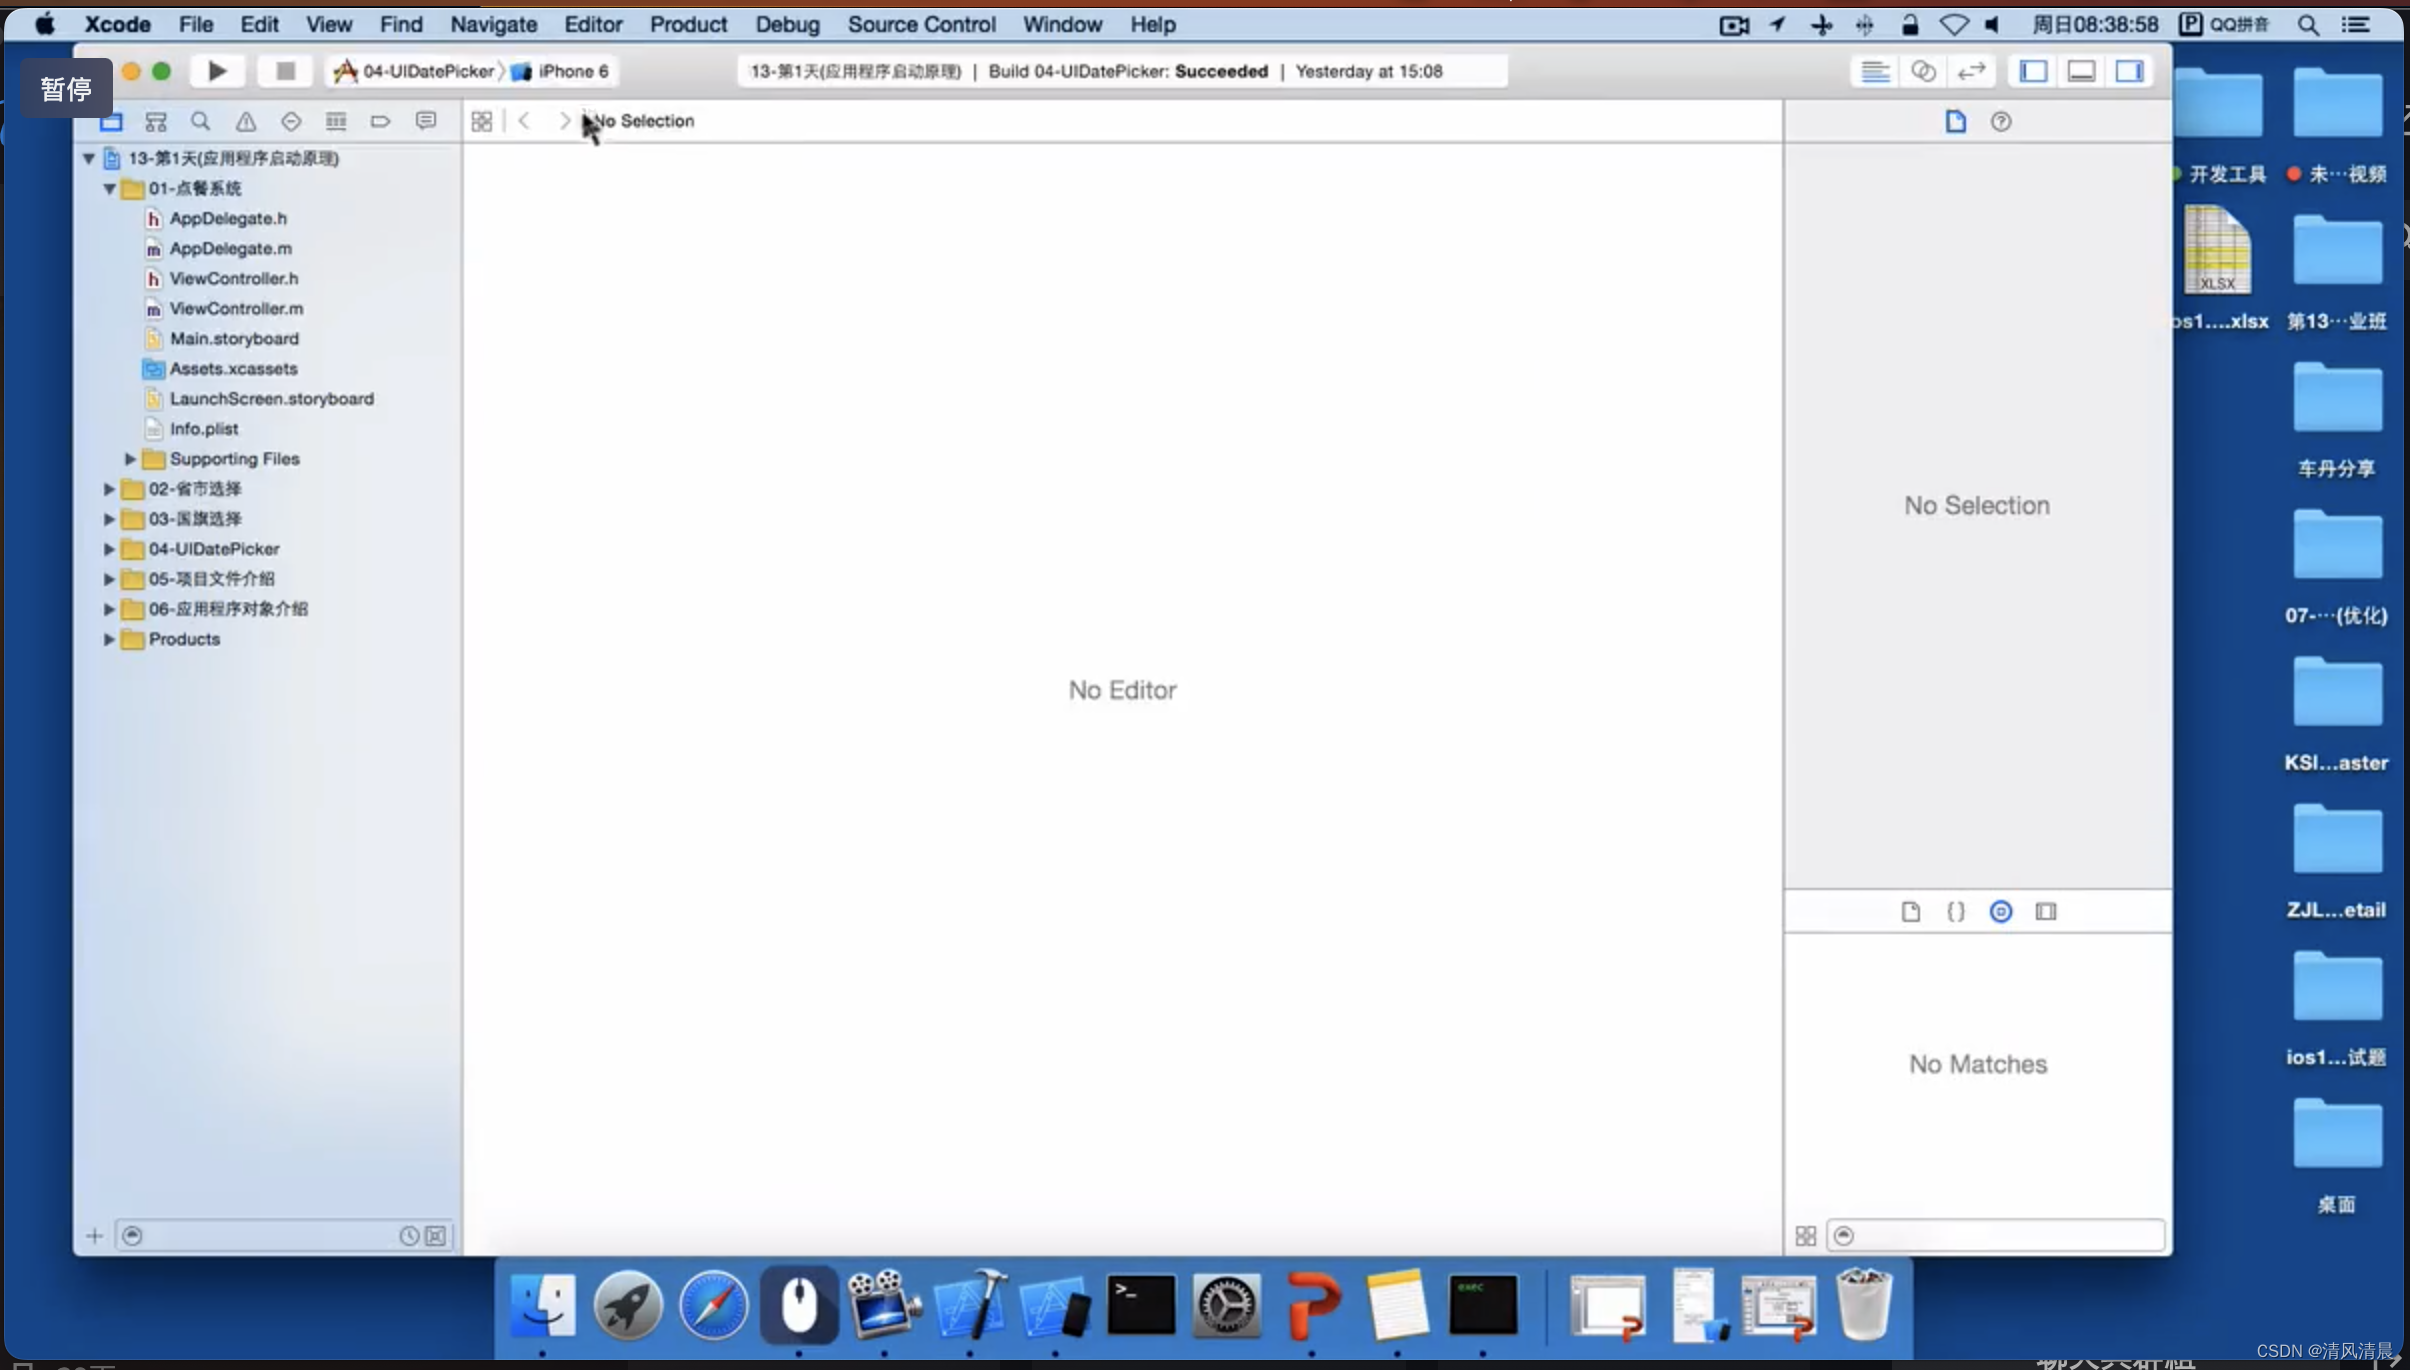Image resolution: width=2410 pixels, height=1370 pixels.
Task: Show the Media library
Action: (2046, 911)
